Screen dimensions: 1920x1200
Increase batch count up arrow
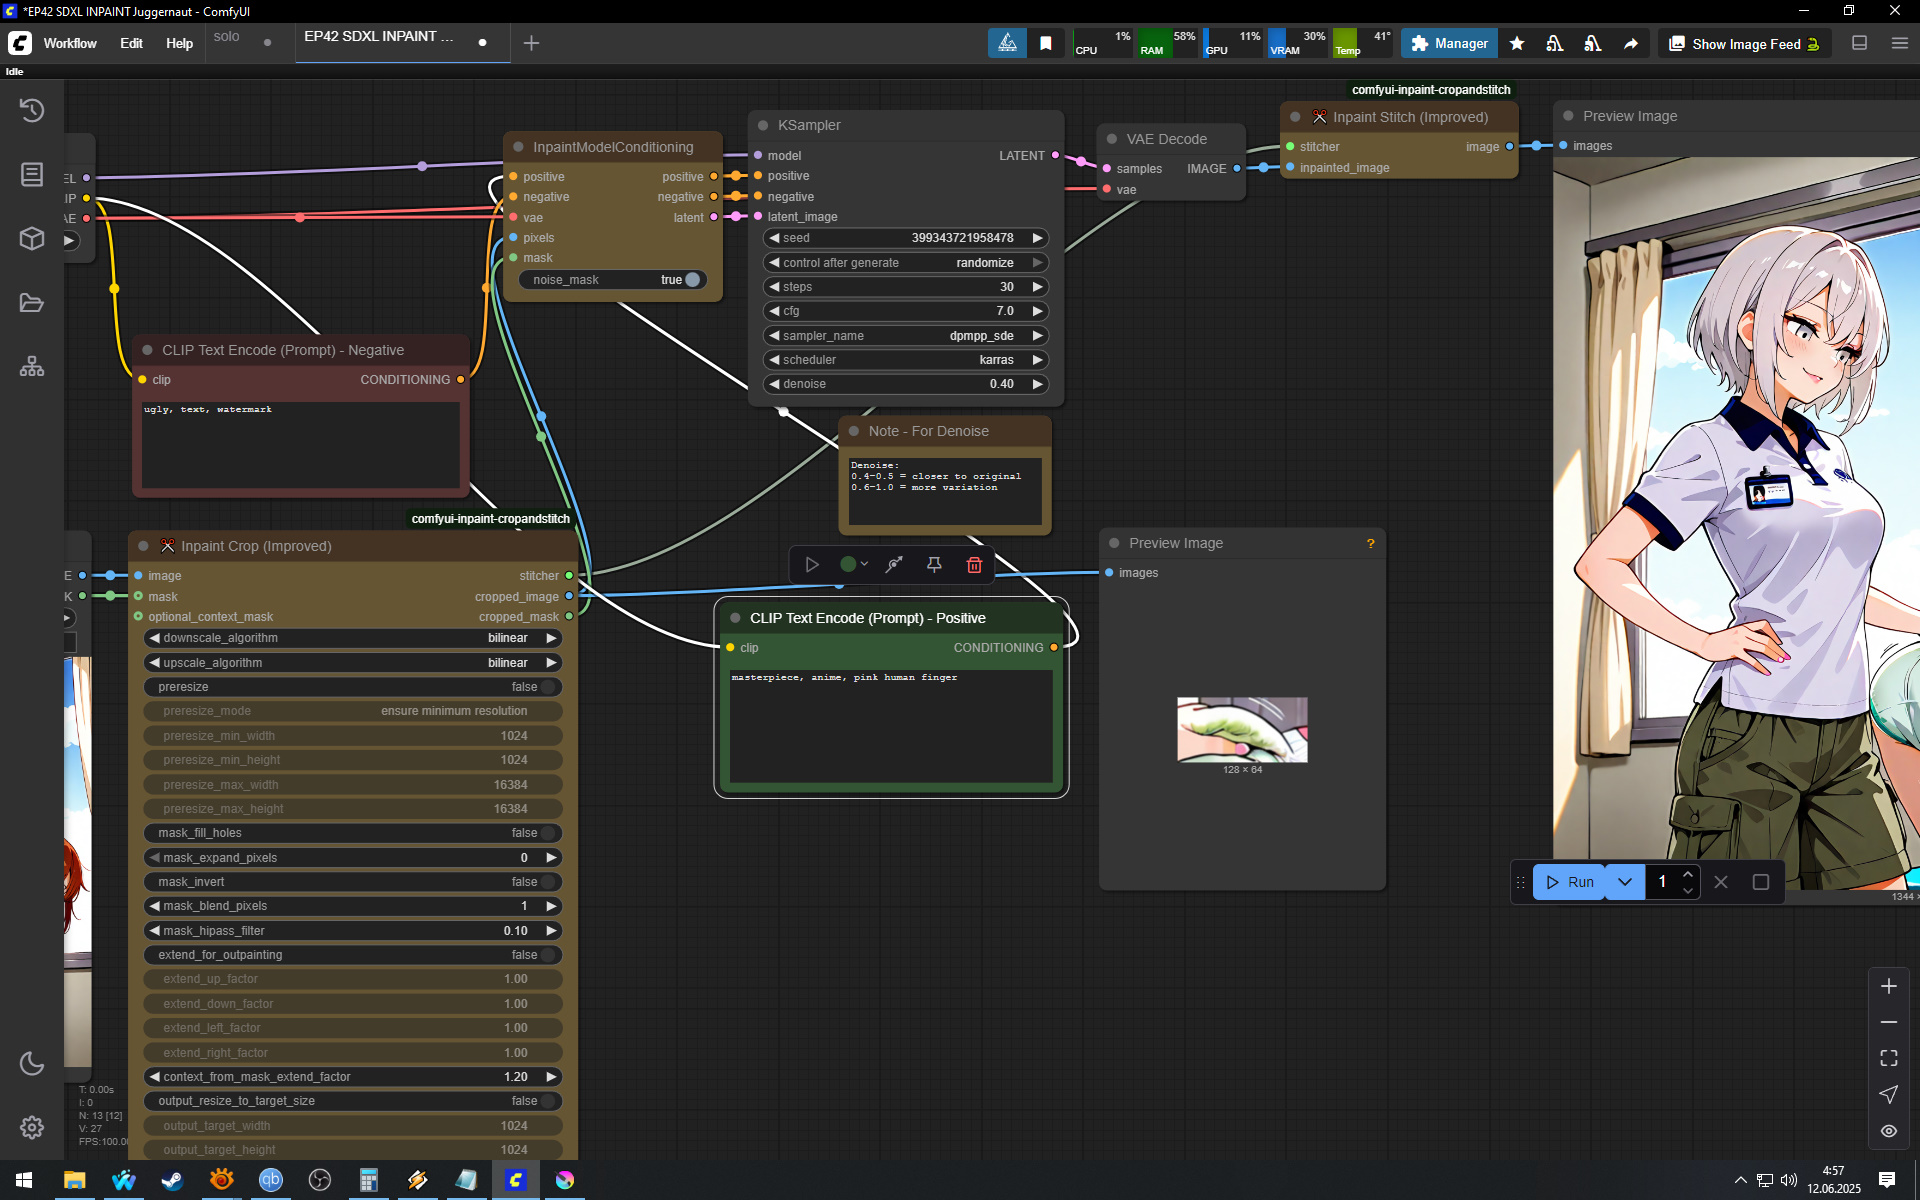[x=1688, y=874]
